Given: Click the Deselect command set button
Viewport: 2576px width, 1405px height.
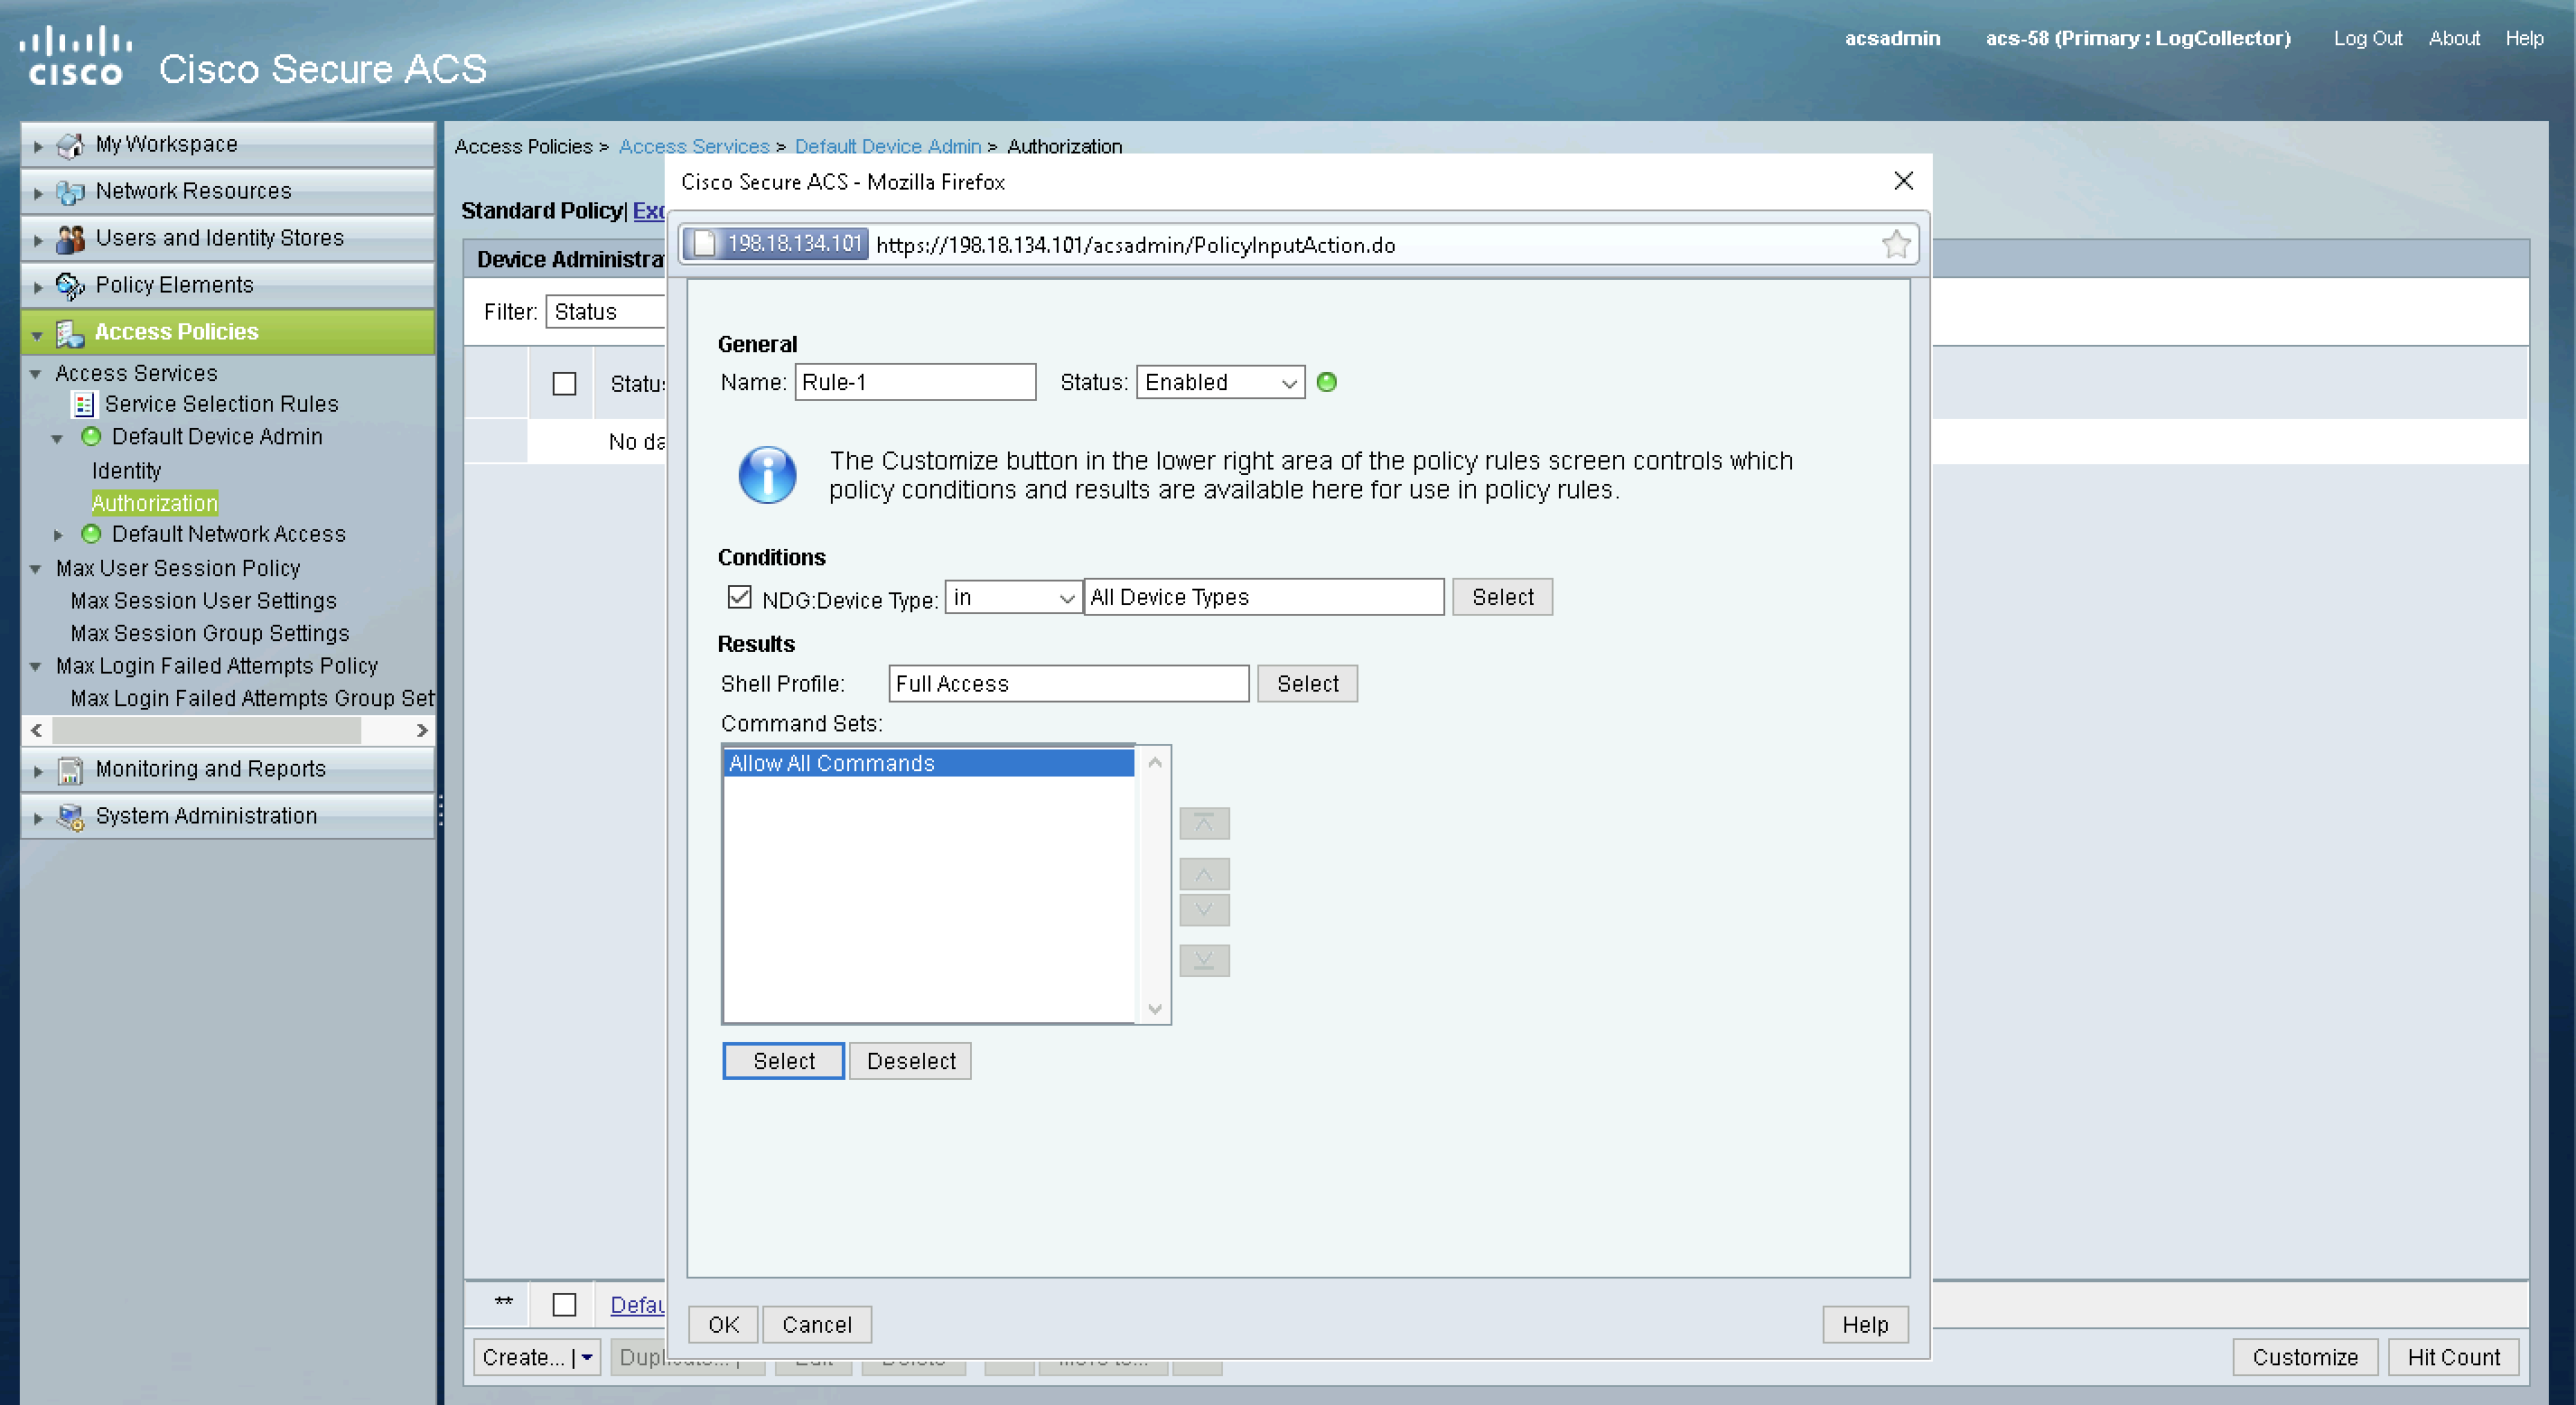Looking at the screenshot, I should [910, 1061].
